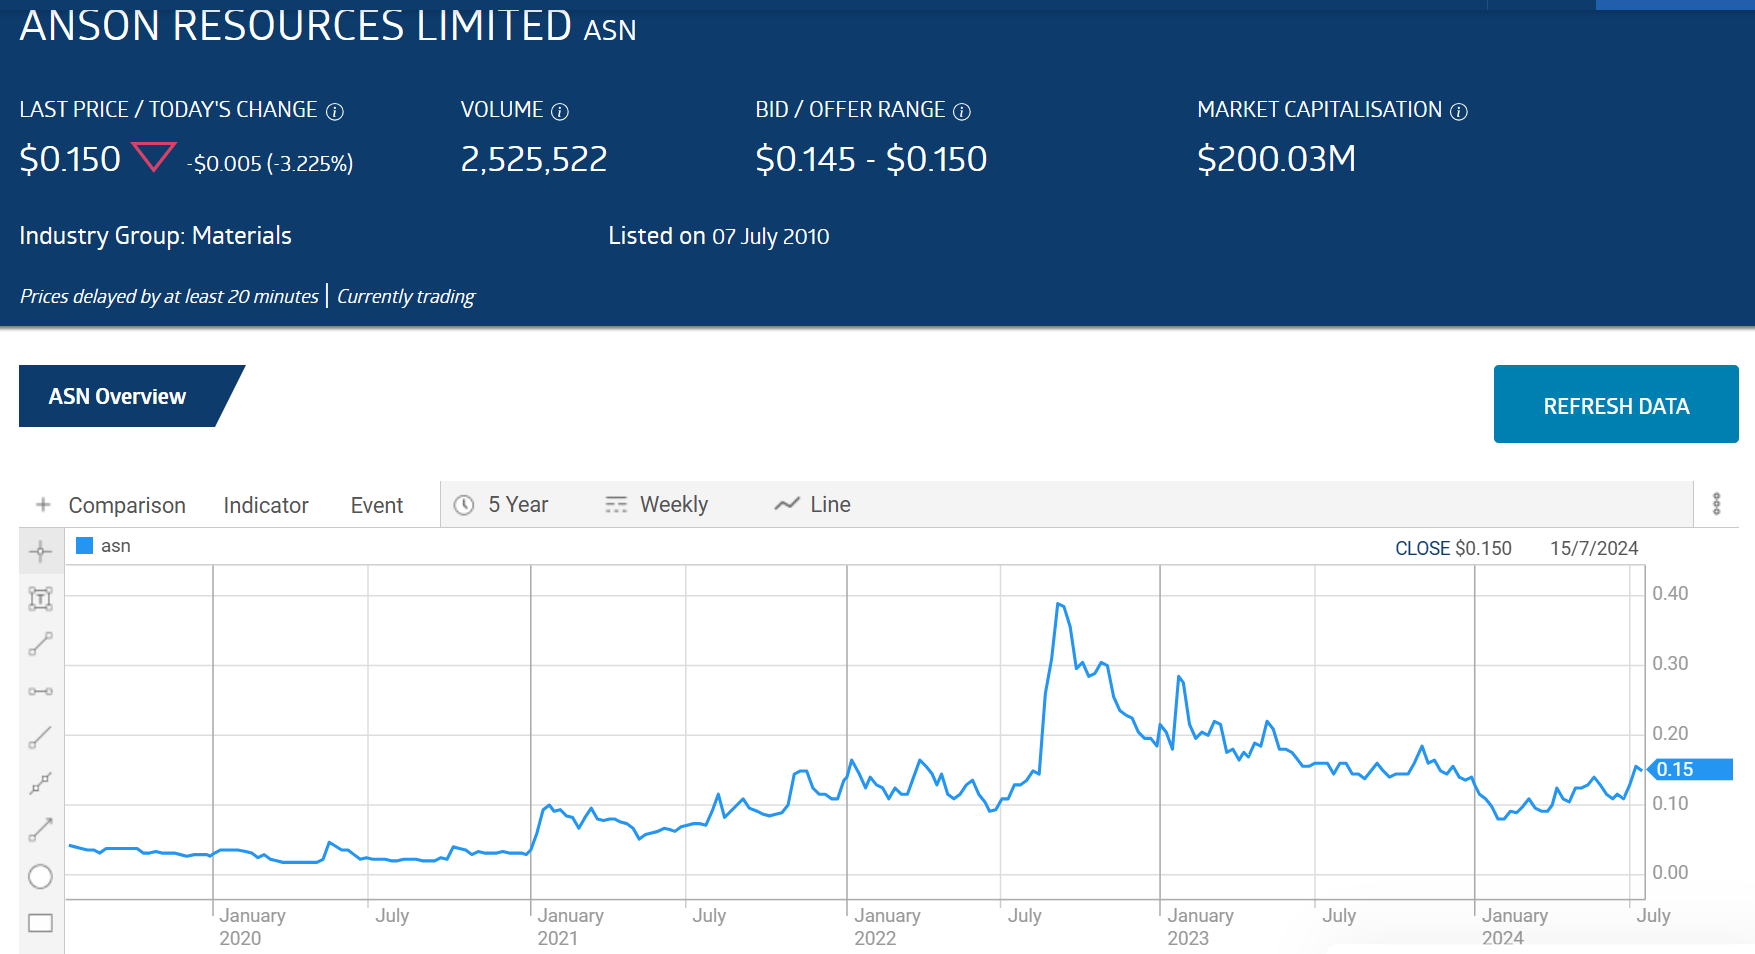
Task: Select the line segment drawing tool
Action: [41, 644]
